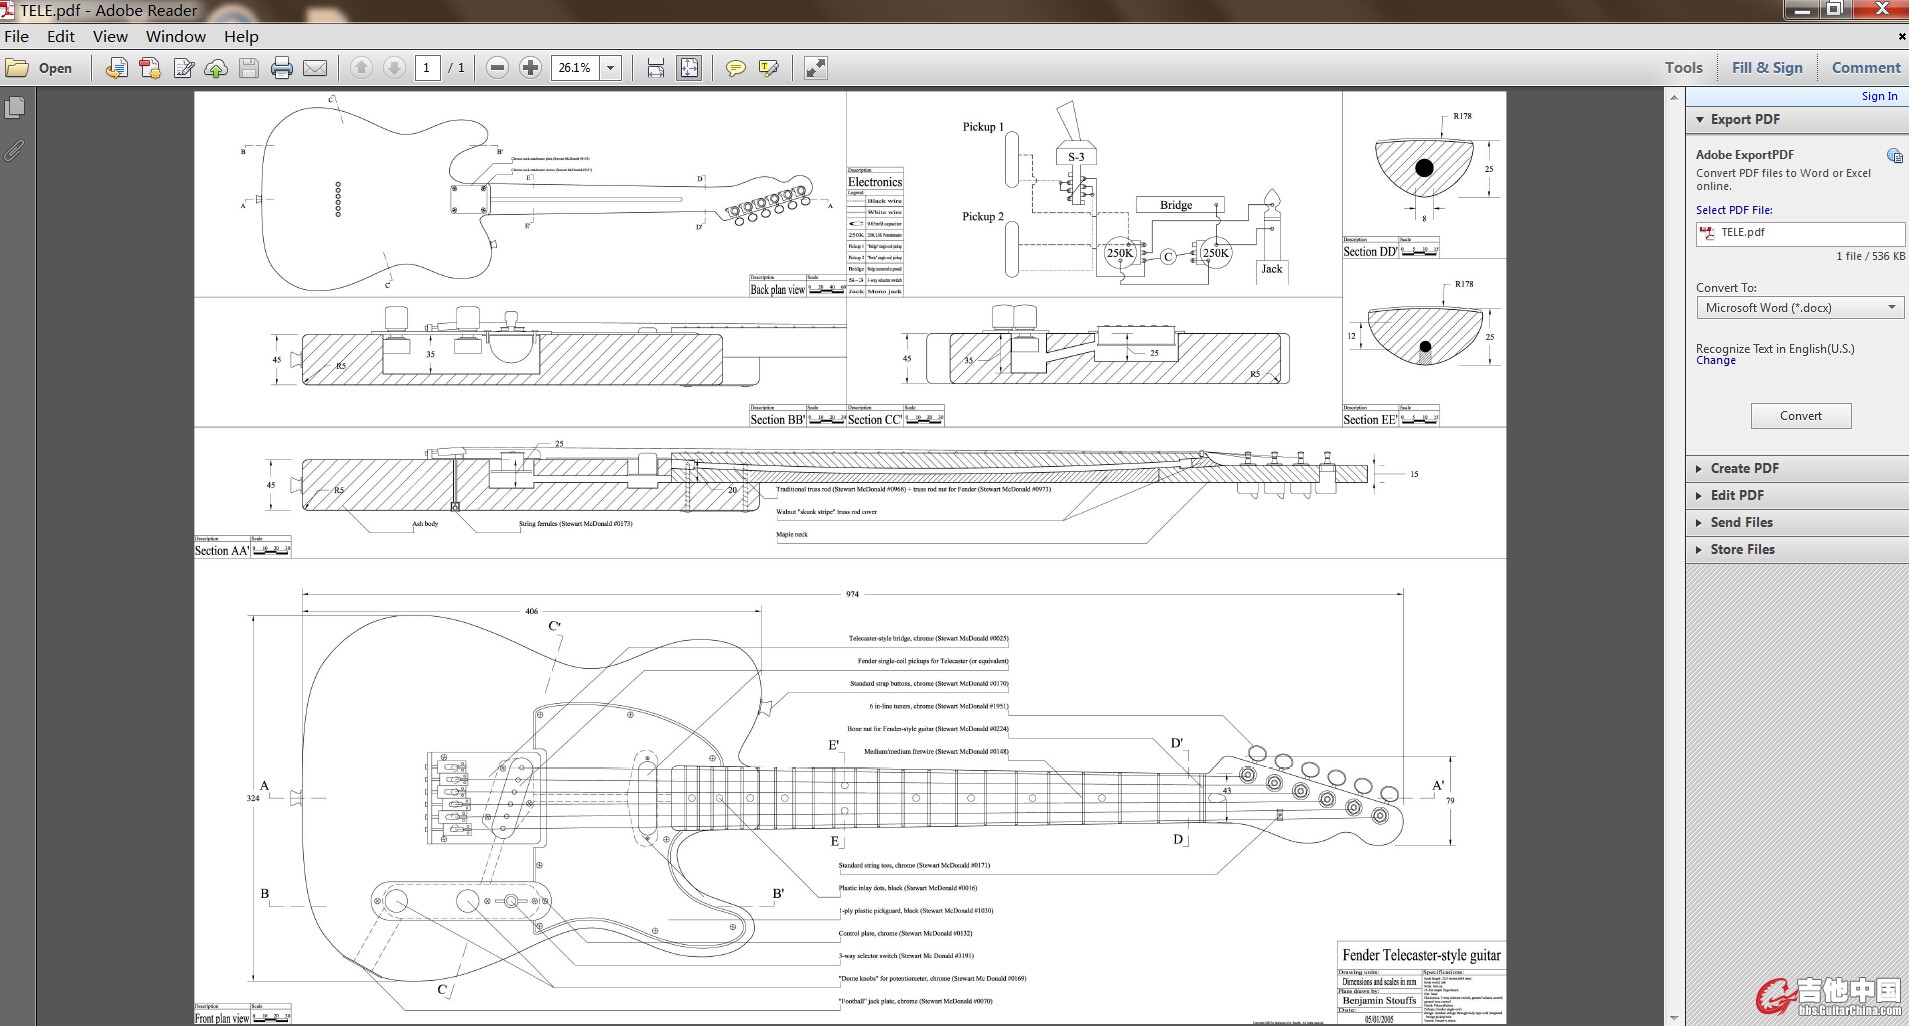Viewport: 1909px width, 1026px height.
Task: Open the zoom percentage dropdown
Action: (x=610, y=68)
